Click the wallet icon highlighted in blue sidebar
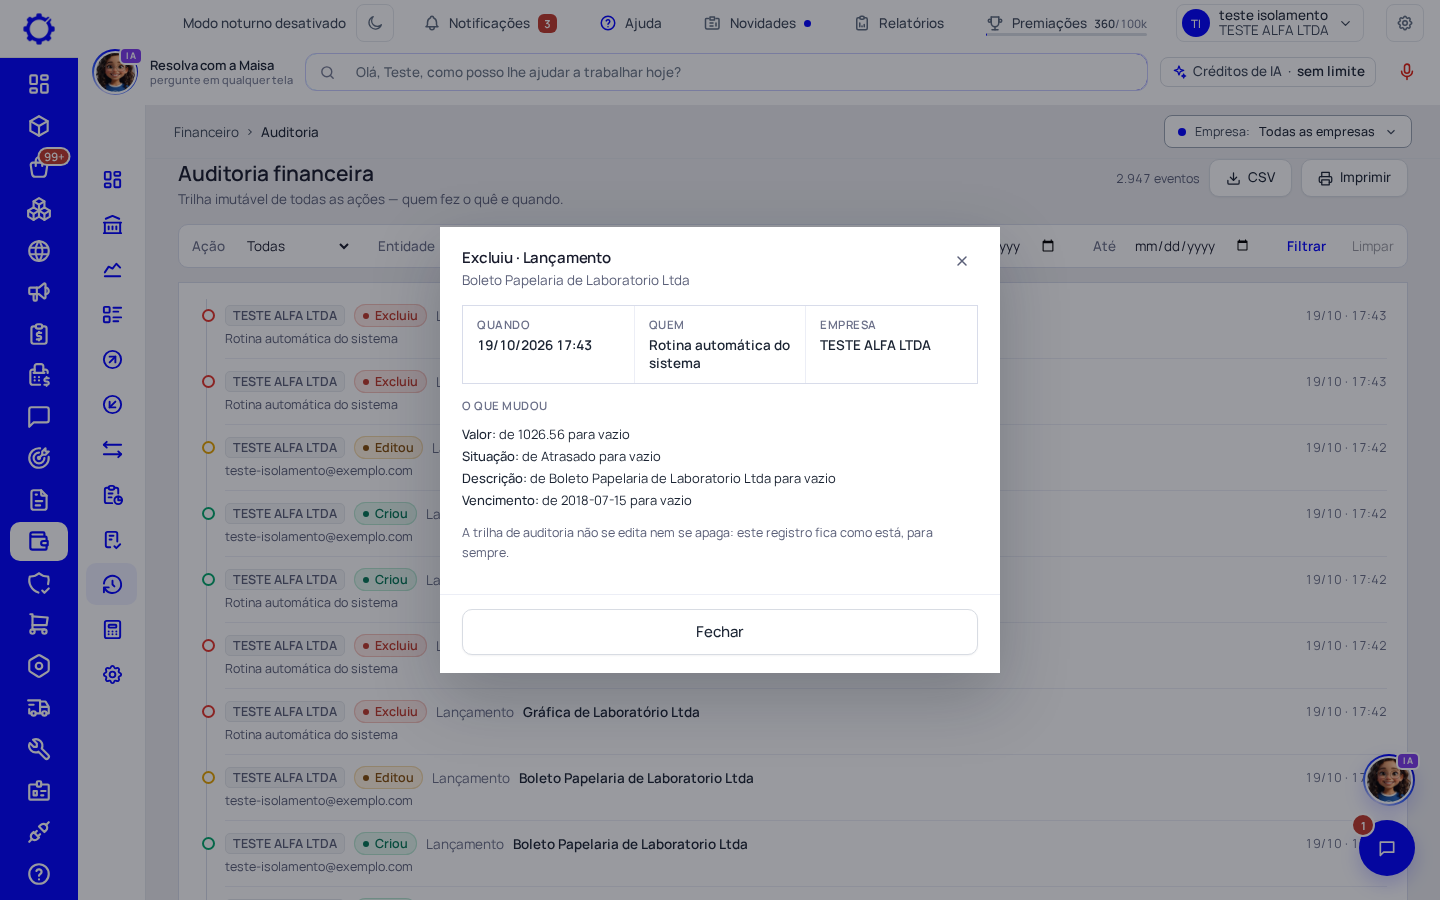 (39, 541)
